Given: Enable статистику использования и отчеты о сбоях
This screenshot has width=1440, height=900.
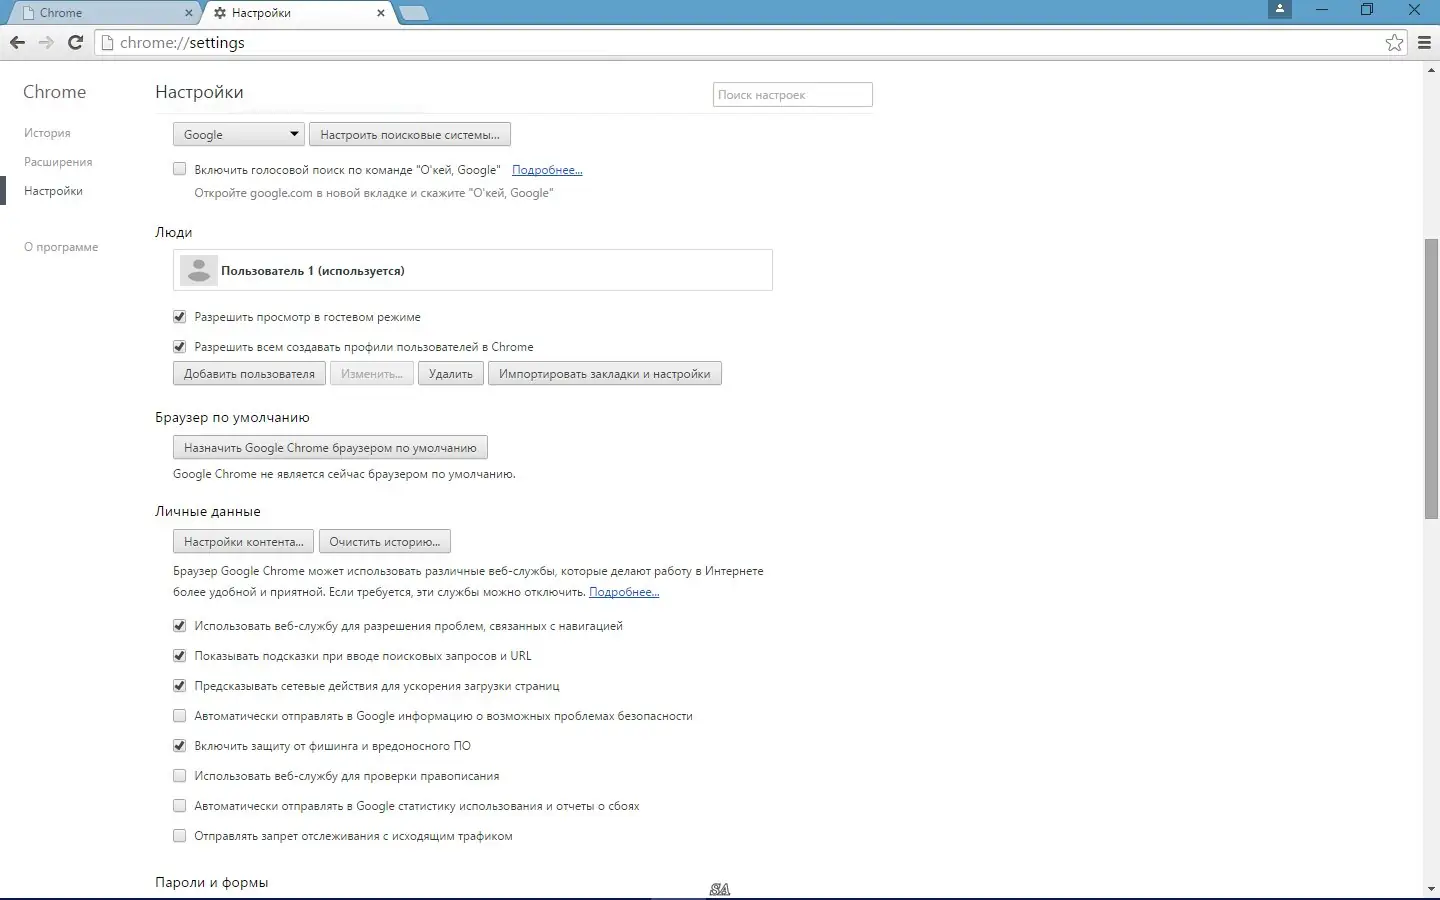Looking at the screenshot, I should tap(180, 806).
